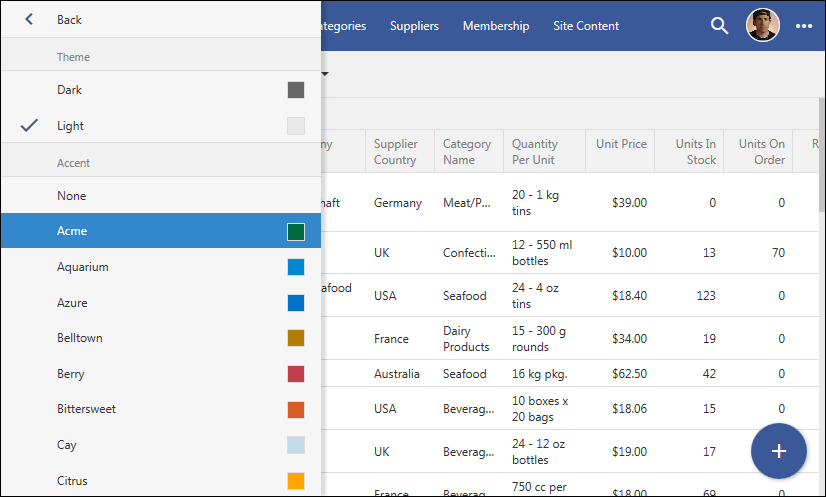Click the Berry red swatch
The width and height of the screenshot is (826, 497).
[x=296, y=374]
